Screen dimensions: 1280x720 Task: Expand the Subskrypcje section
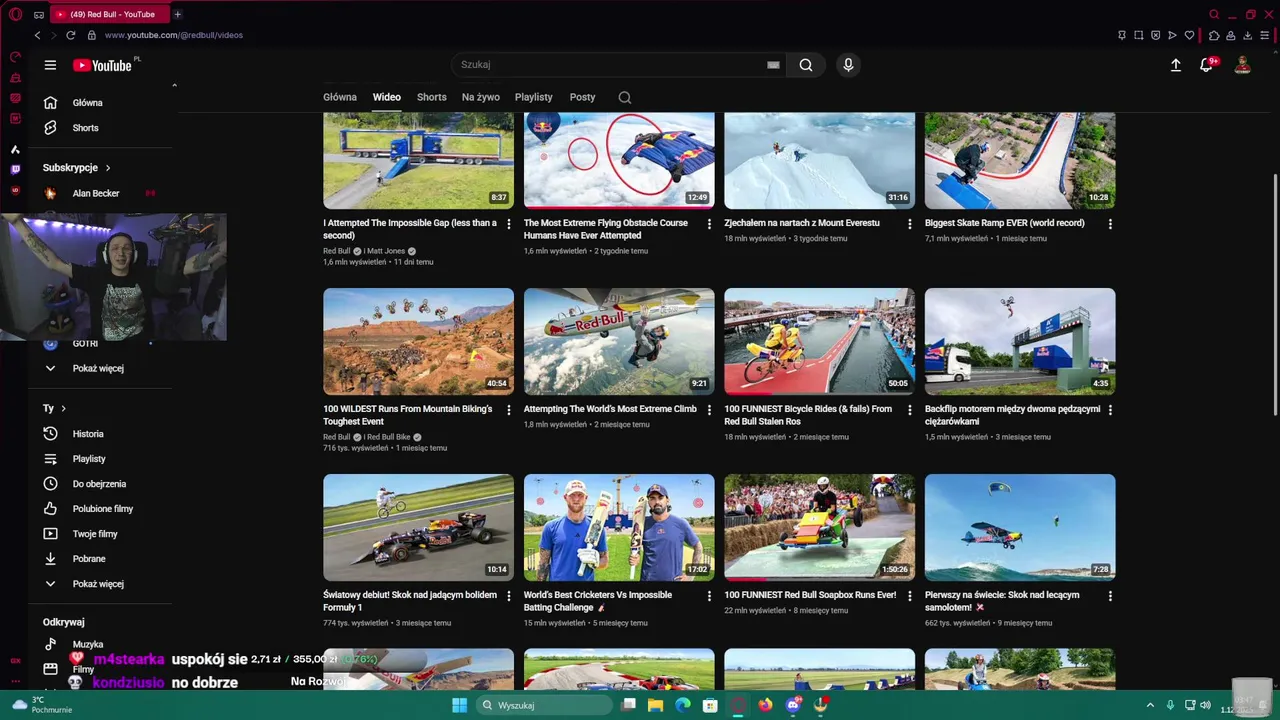tap(77, 168)
